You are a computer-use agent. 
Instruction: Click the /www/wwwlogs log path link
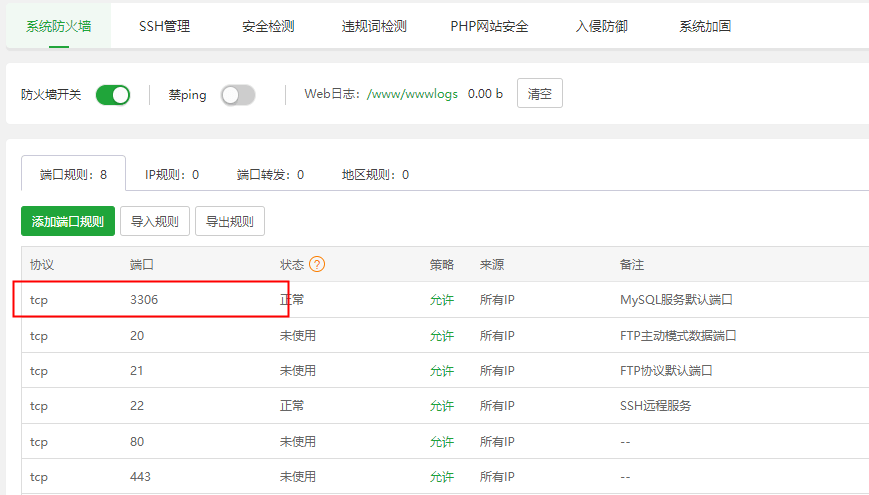tap(412, 94)
